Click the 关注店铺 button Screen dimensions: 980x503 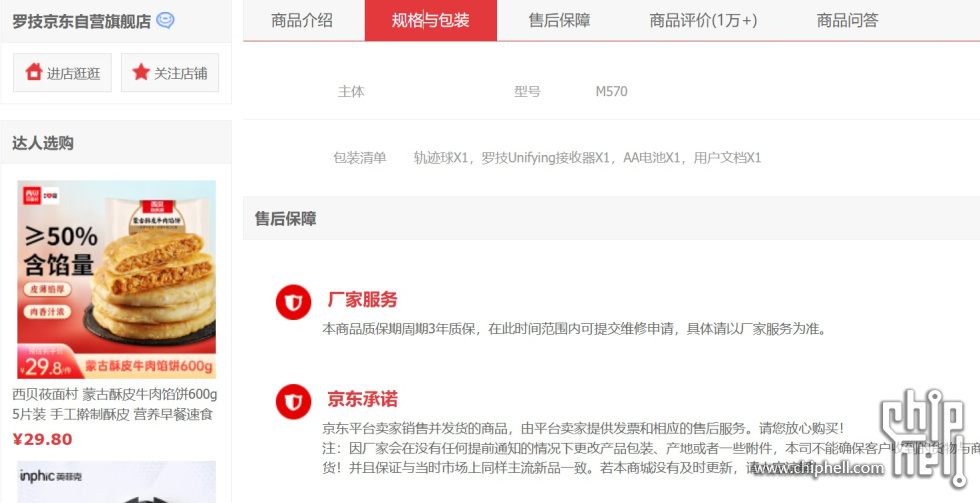(x=170, y=72)
